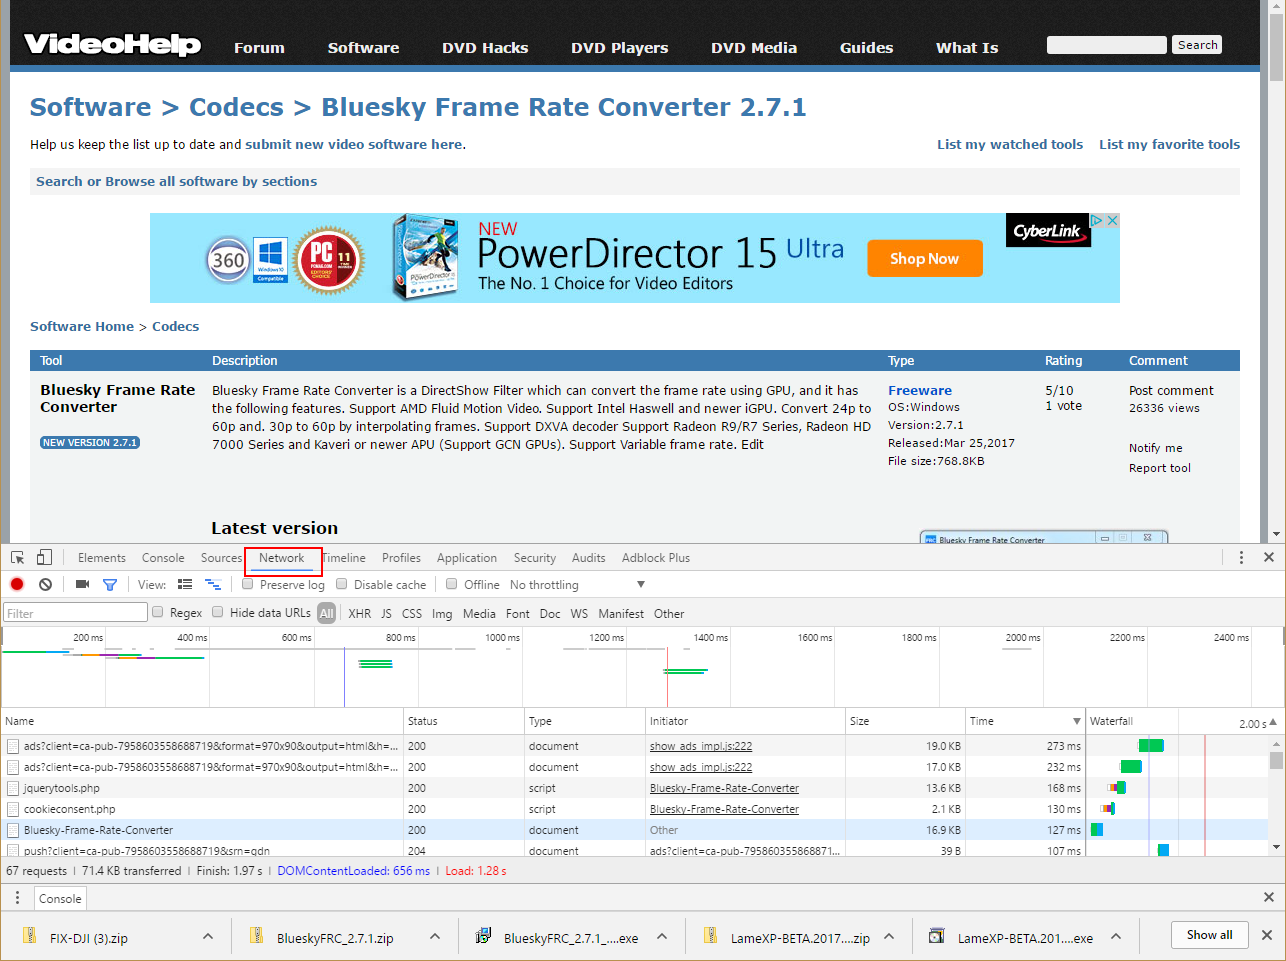
Task: Open the Freeware type link
Action: pos(920,390)
